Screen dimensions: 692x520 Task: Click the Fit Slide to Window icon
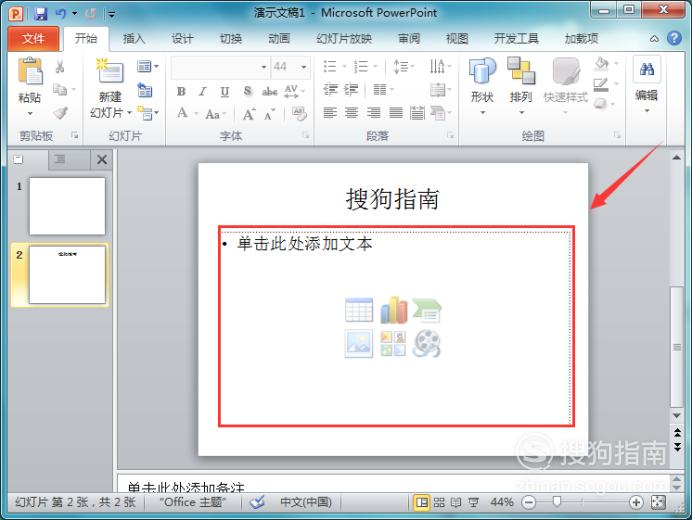[x=658, y=502]
